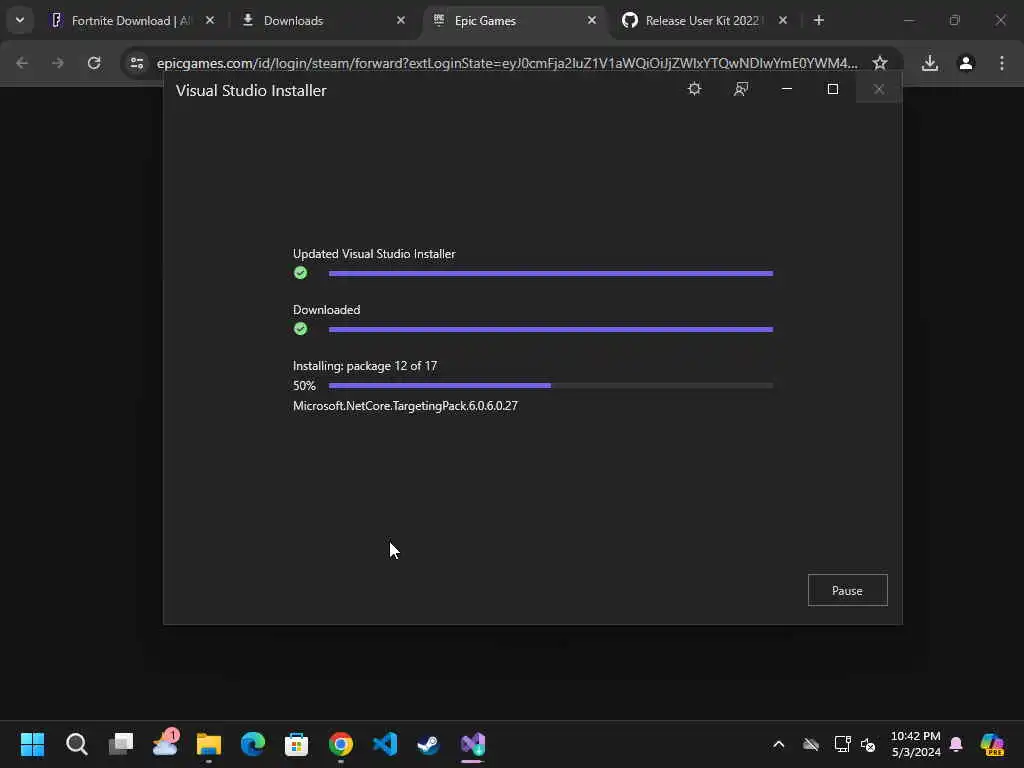Launch Microsoft Edge from the taskbar
Image resolution: width=1024 pixels, height=768 pixels.
[x=253, y=744]
